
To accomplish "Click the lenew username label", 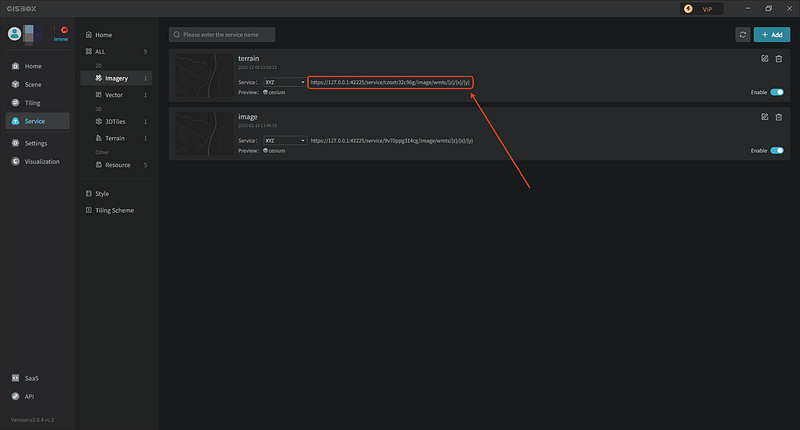I will click(61, 39).
